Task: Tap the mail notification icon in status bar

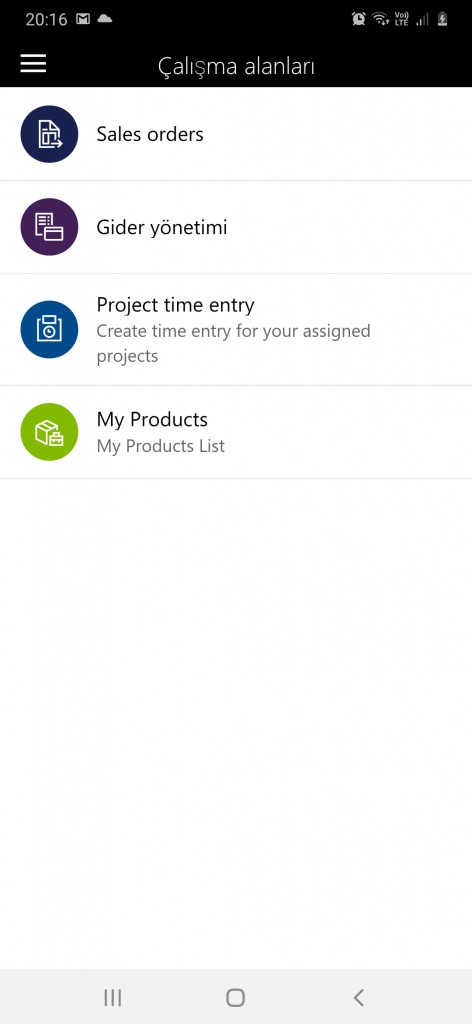Action: 83,19
